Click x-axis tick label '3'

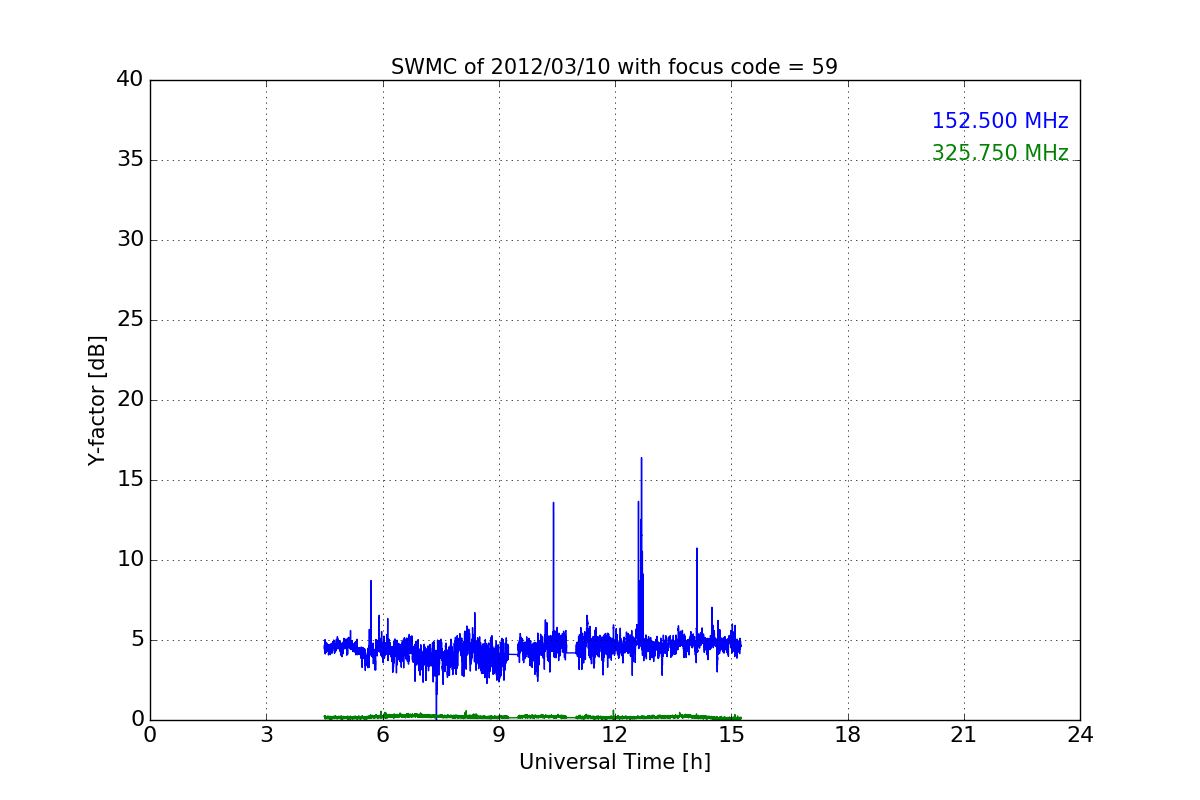click(x=266, y=735)
